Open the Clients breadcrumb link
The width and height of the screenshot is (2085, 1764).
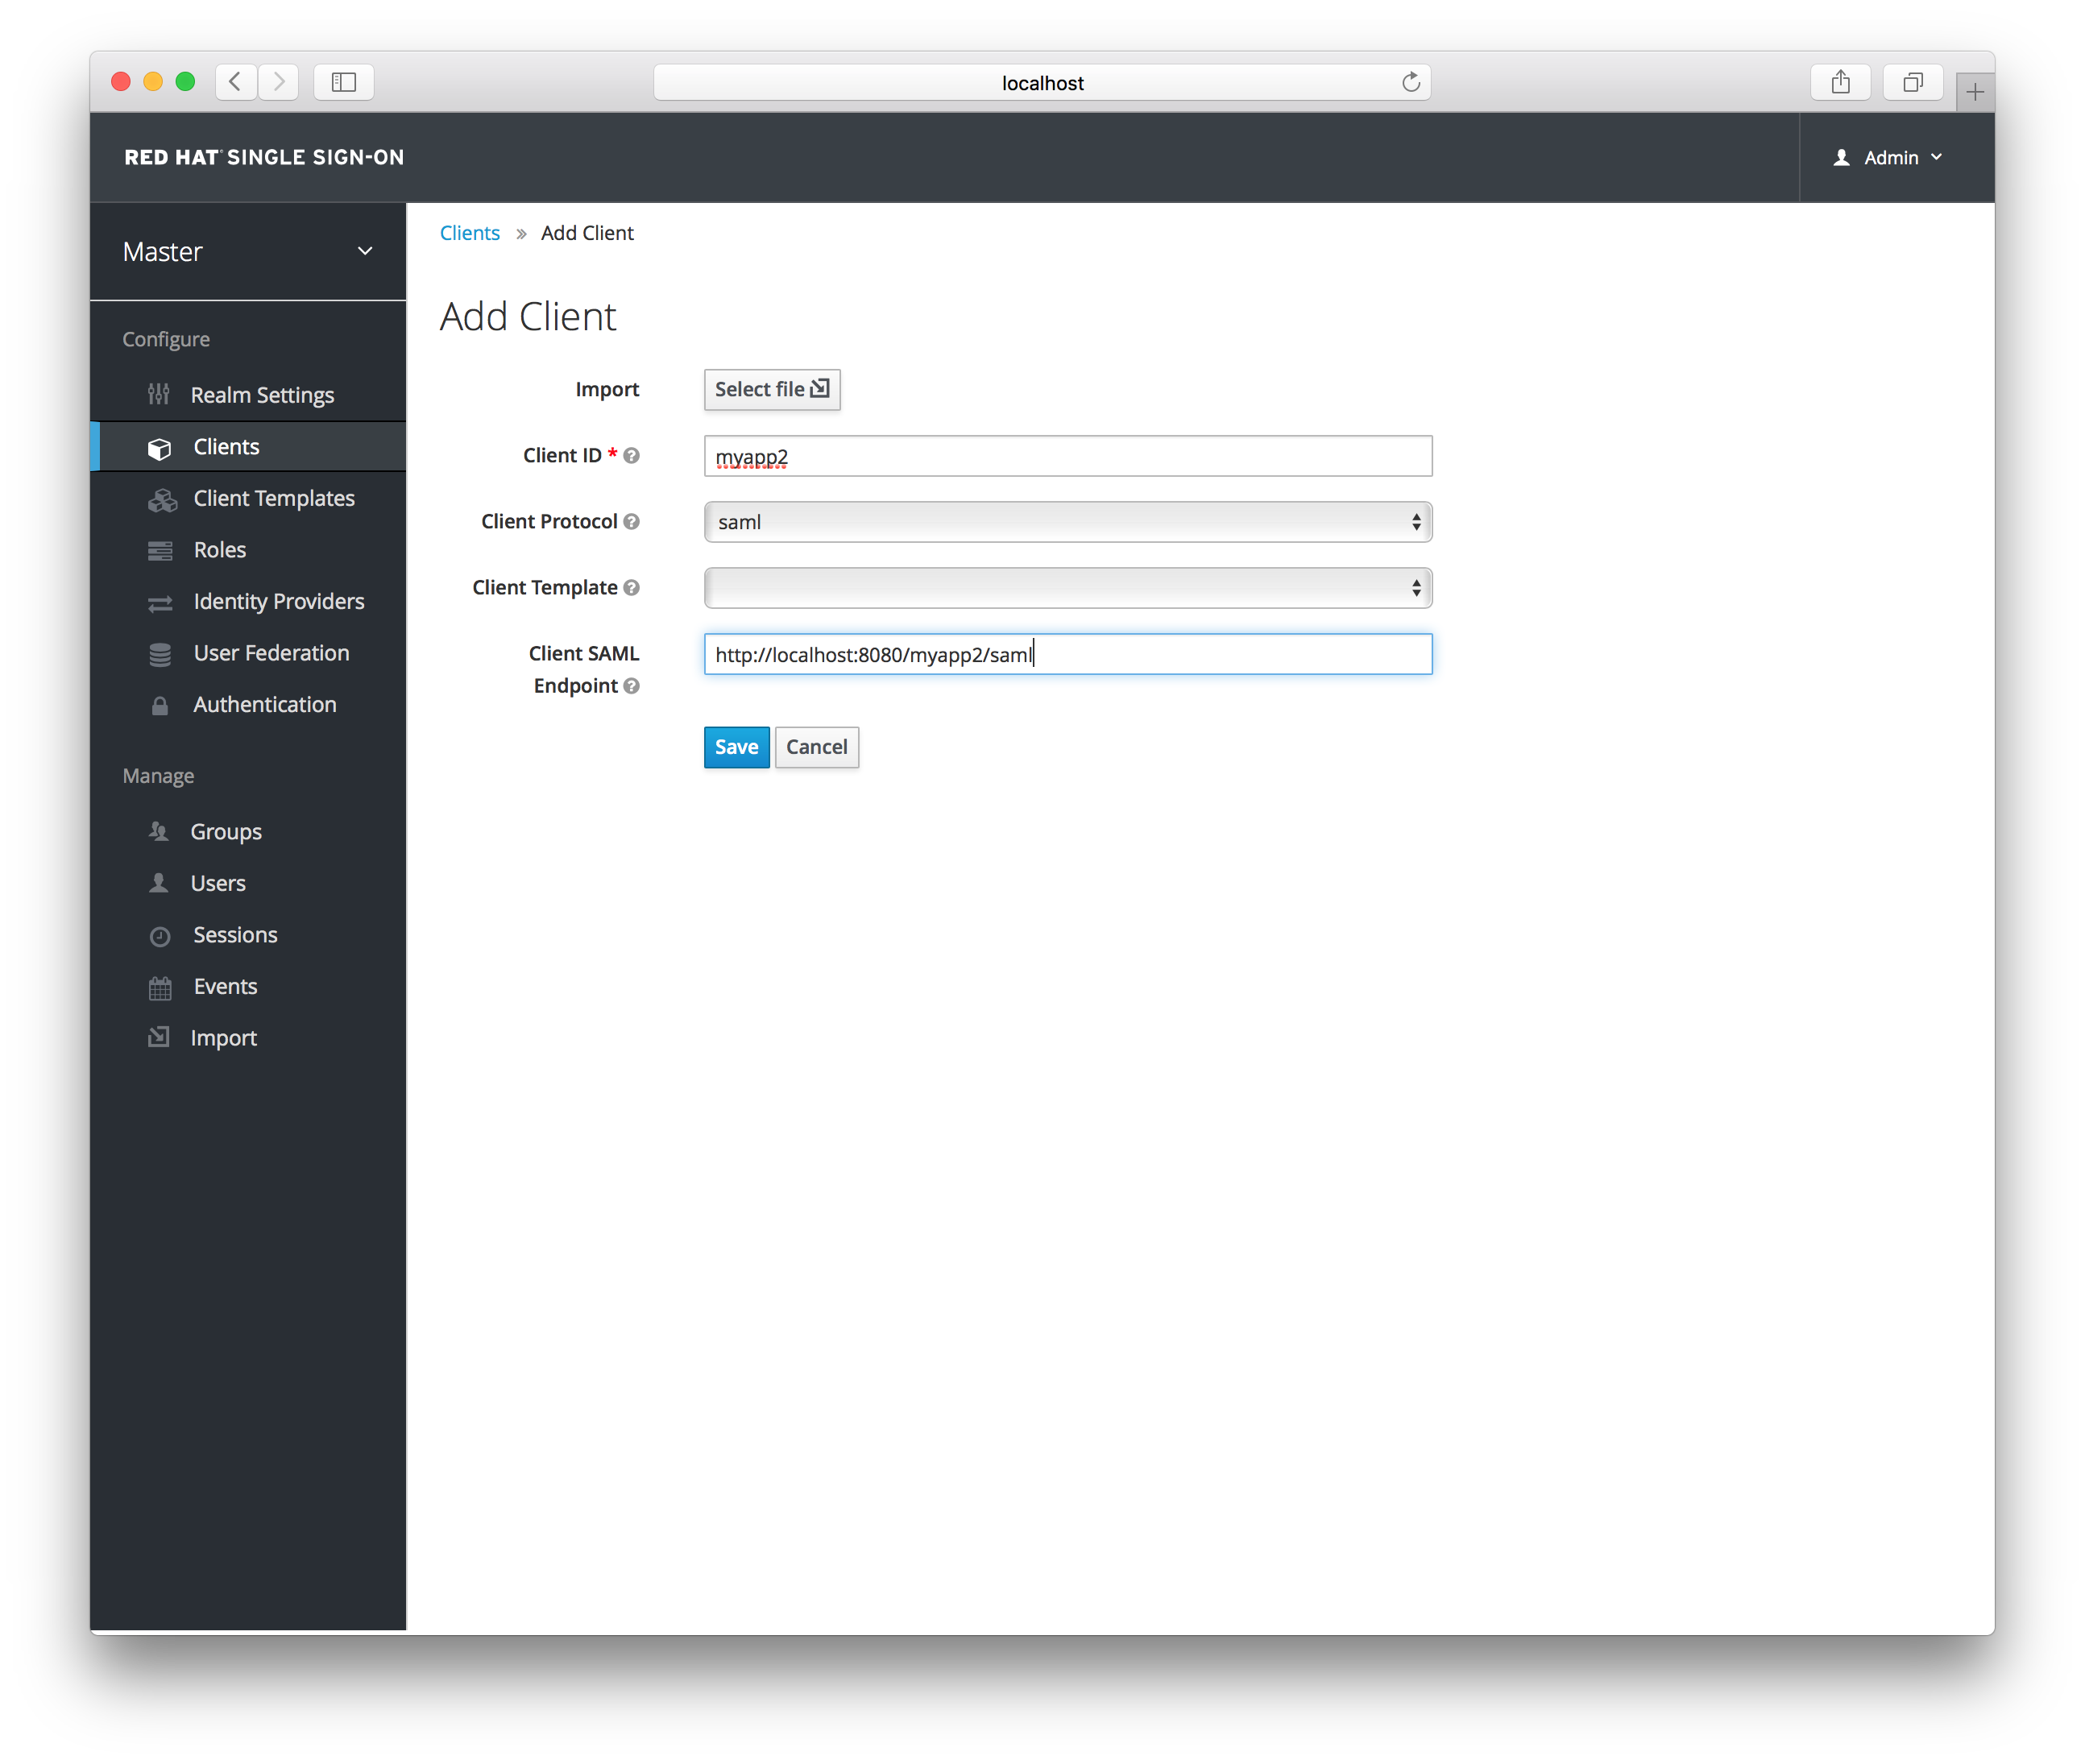click(x=469, y=231)
